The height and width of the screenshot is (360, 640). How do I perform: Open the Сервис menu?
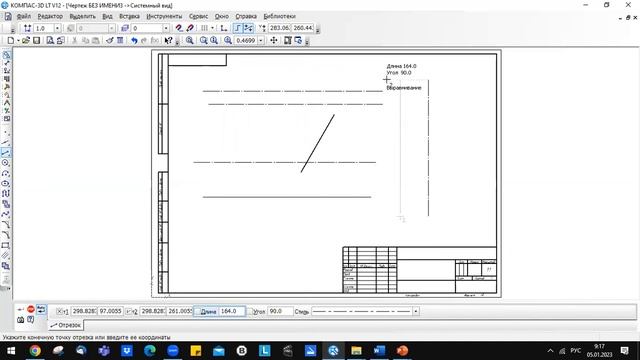coord(198,16)
